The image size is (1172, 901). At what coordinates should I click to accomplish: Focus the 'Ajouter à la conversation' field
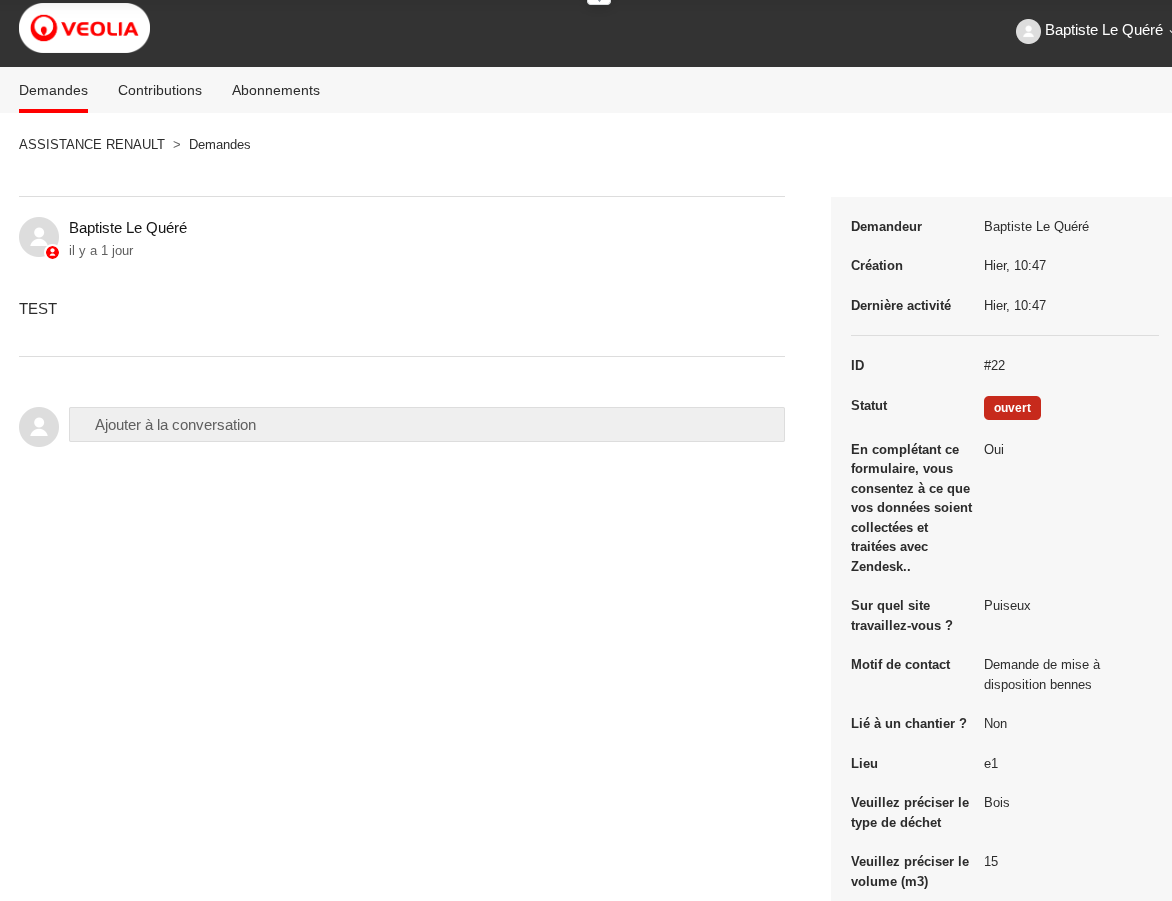(426, 424)
